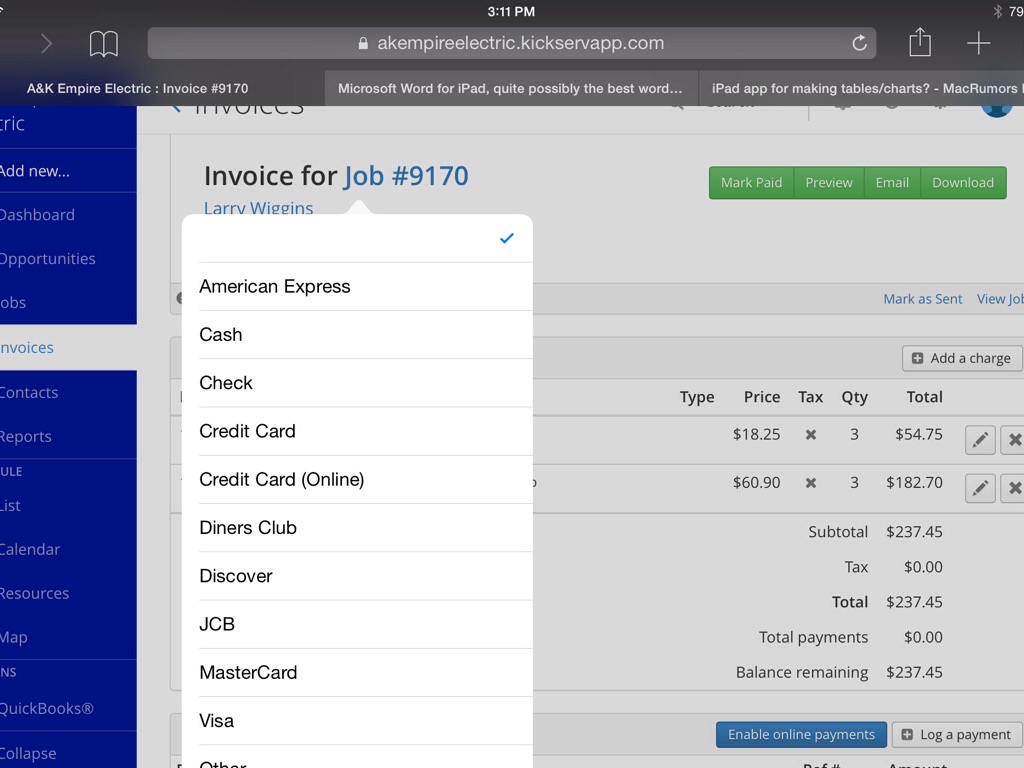Reload the page using the refresh icon

[x=858, y=43]
